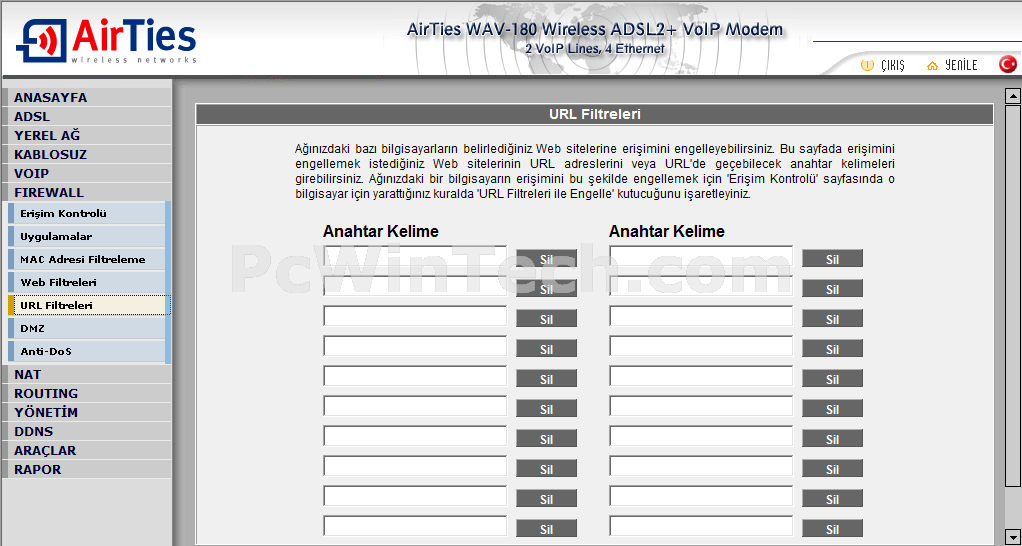The image size is (1022, 546).
Task: Click Sil beside third left keyword
Action: [x=546, y=319]
